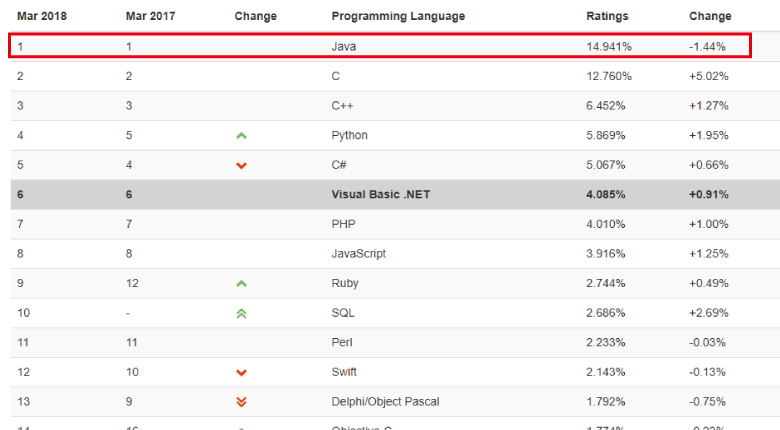Click the 12.760% rating for C

click(609, 76)
